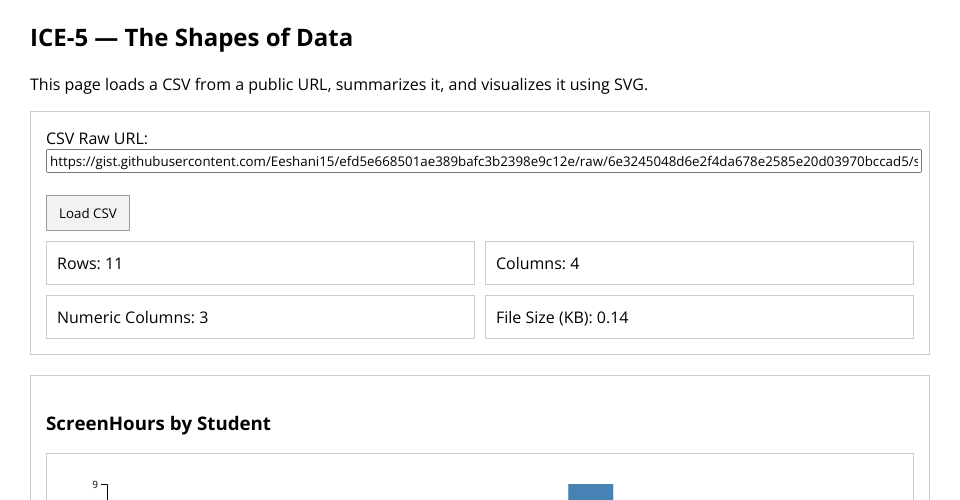
Task: Click the page description paragraph
Action: point(339,85)
